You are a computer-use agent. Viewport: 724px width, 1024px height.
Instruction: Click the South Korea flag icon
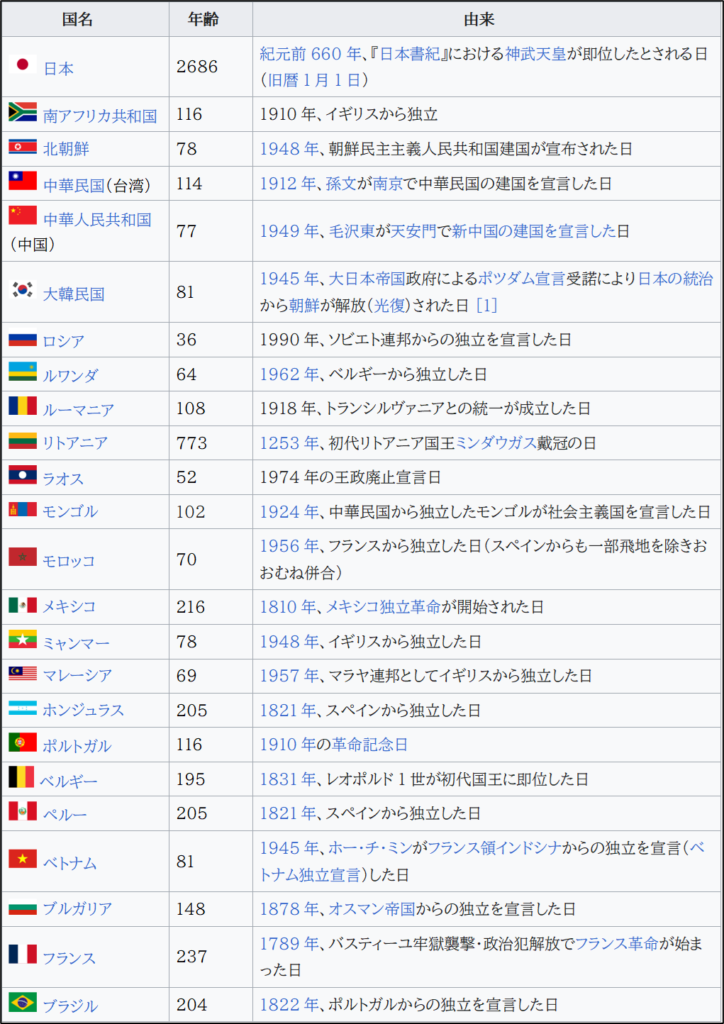pos(22,291)
